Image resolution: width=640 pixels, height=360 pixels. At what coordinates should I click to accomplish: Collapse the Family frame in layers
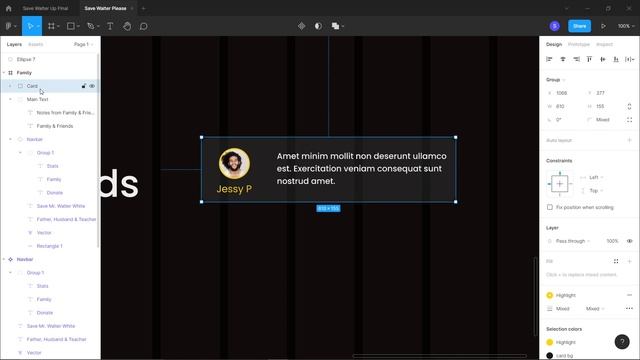[4, 73]
